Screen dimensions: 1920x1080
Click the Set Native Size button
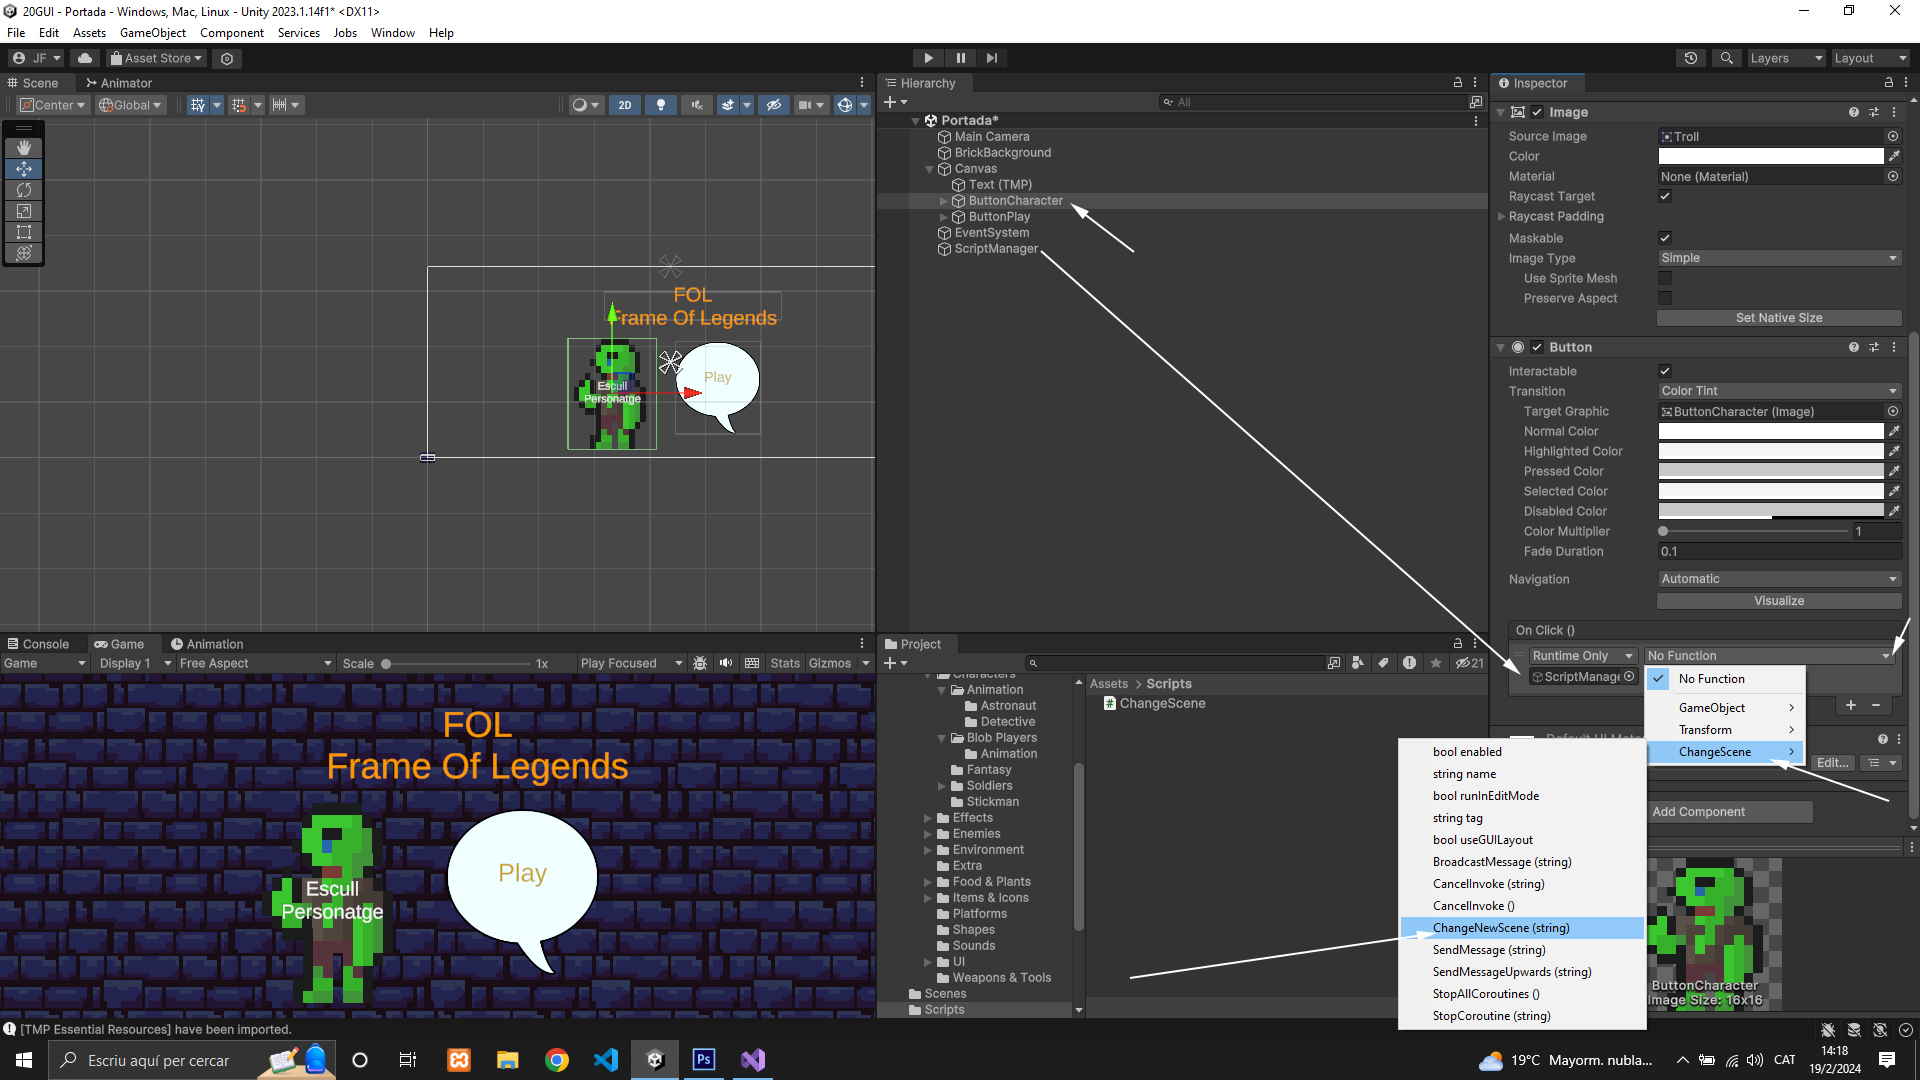click(1779, 318)
